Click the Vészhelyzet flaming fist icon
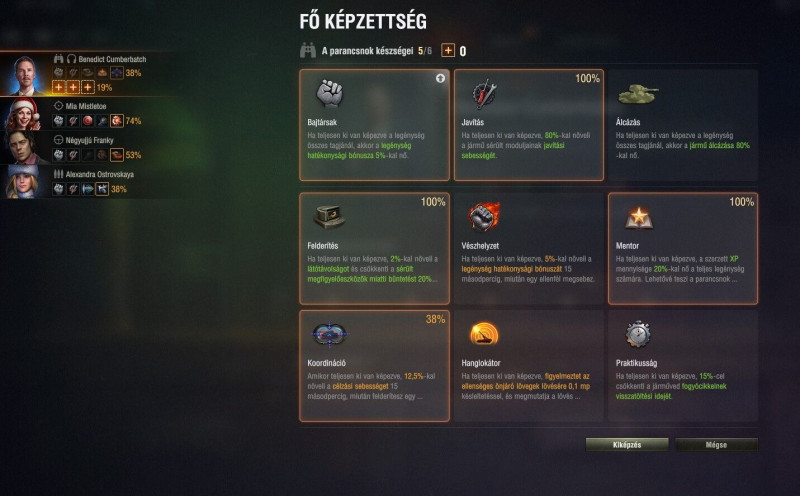The width and height of the screenshot is (800, 496). (x=484, y=217)
